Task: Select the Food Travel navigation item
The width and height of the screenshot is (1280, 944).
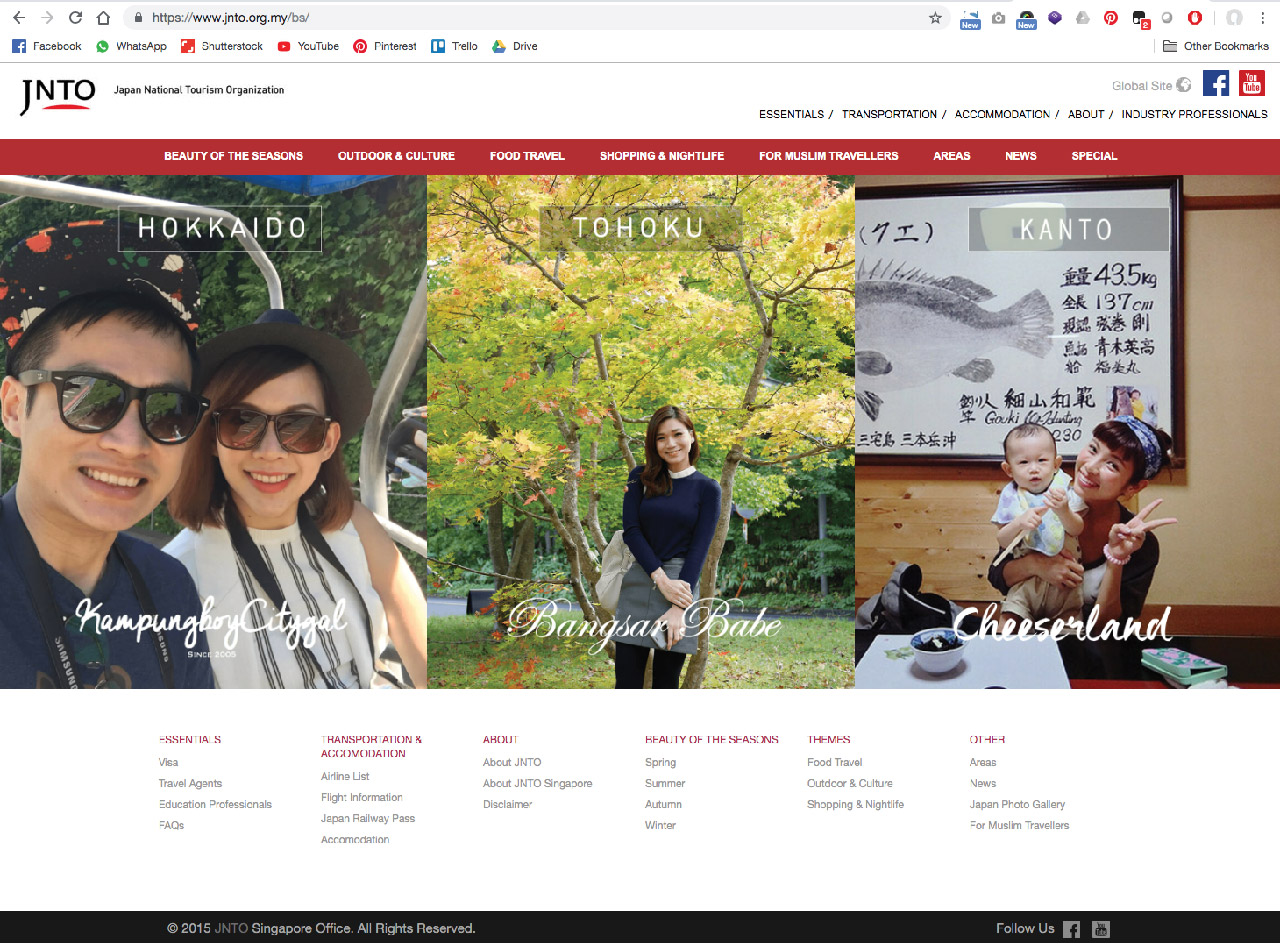Action: coord(527,156)
